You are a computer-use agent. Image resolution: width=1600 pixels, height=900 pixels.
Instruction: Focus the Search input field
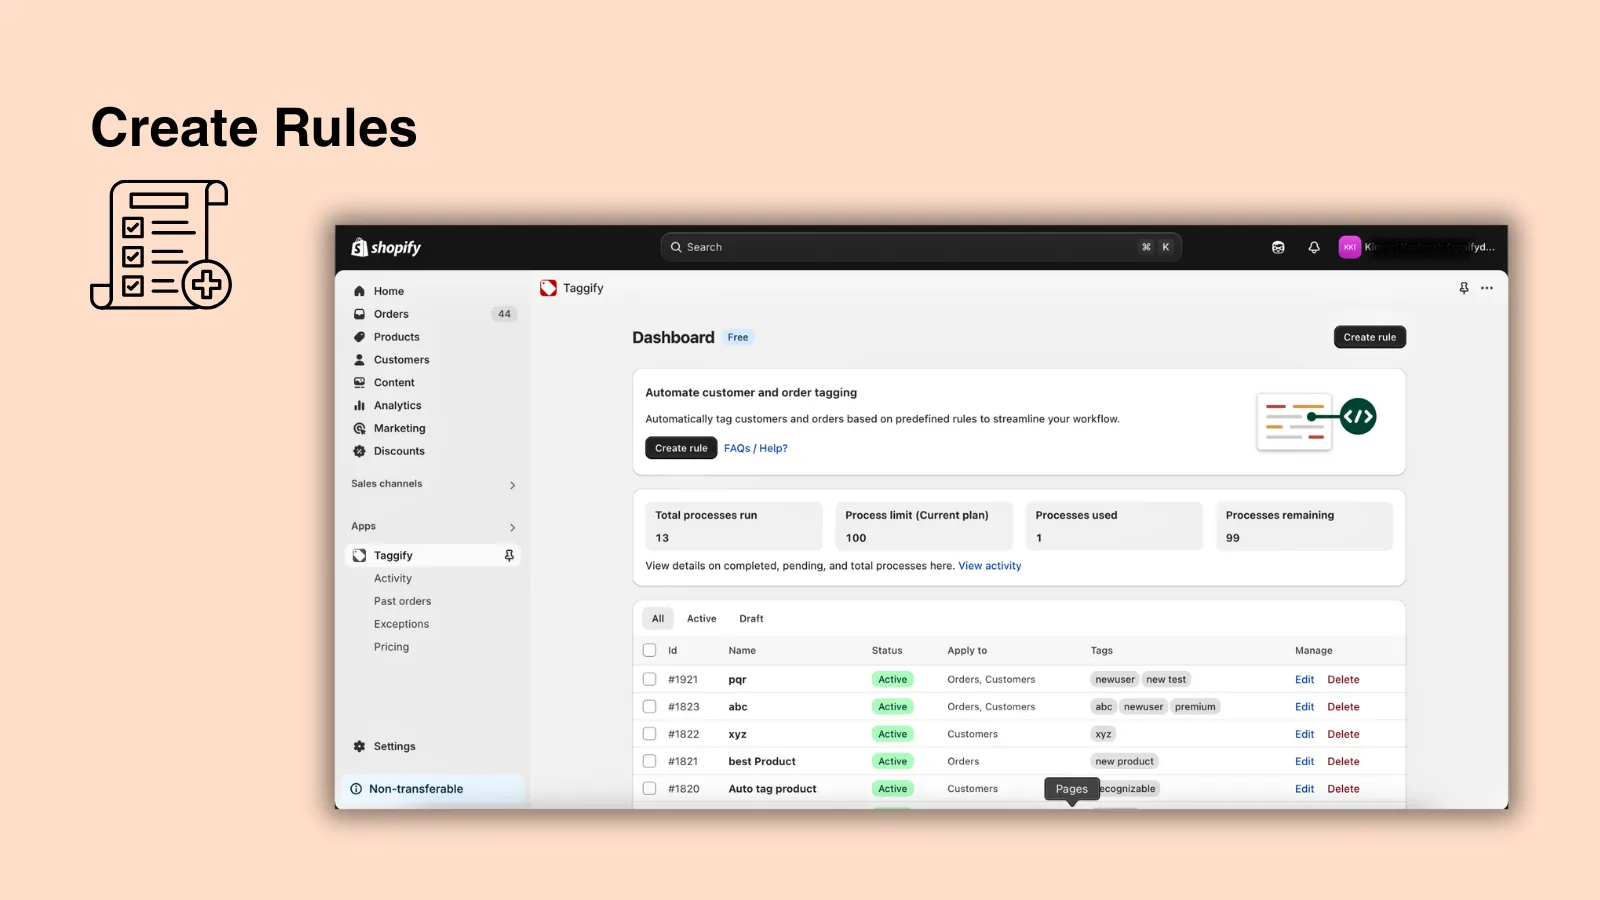[x=921, y=247]
